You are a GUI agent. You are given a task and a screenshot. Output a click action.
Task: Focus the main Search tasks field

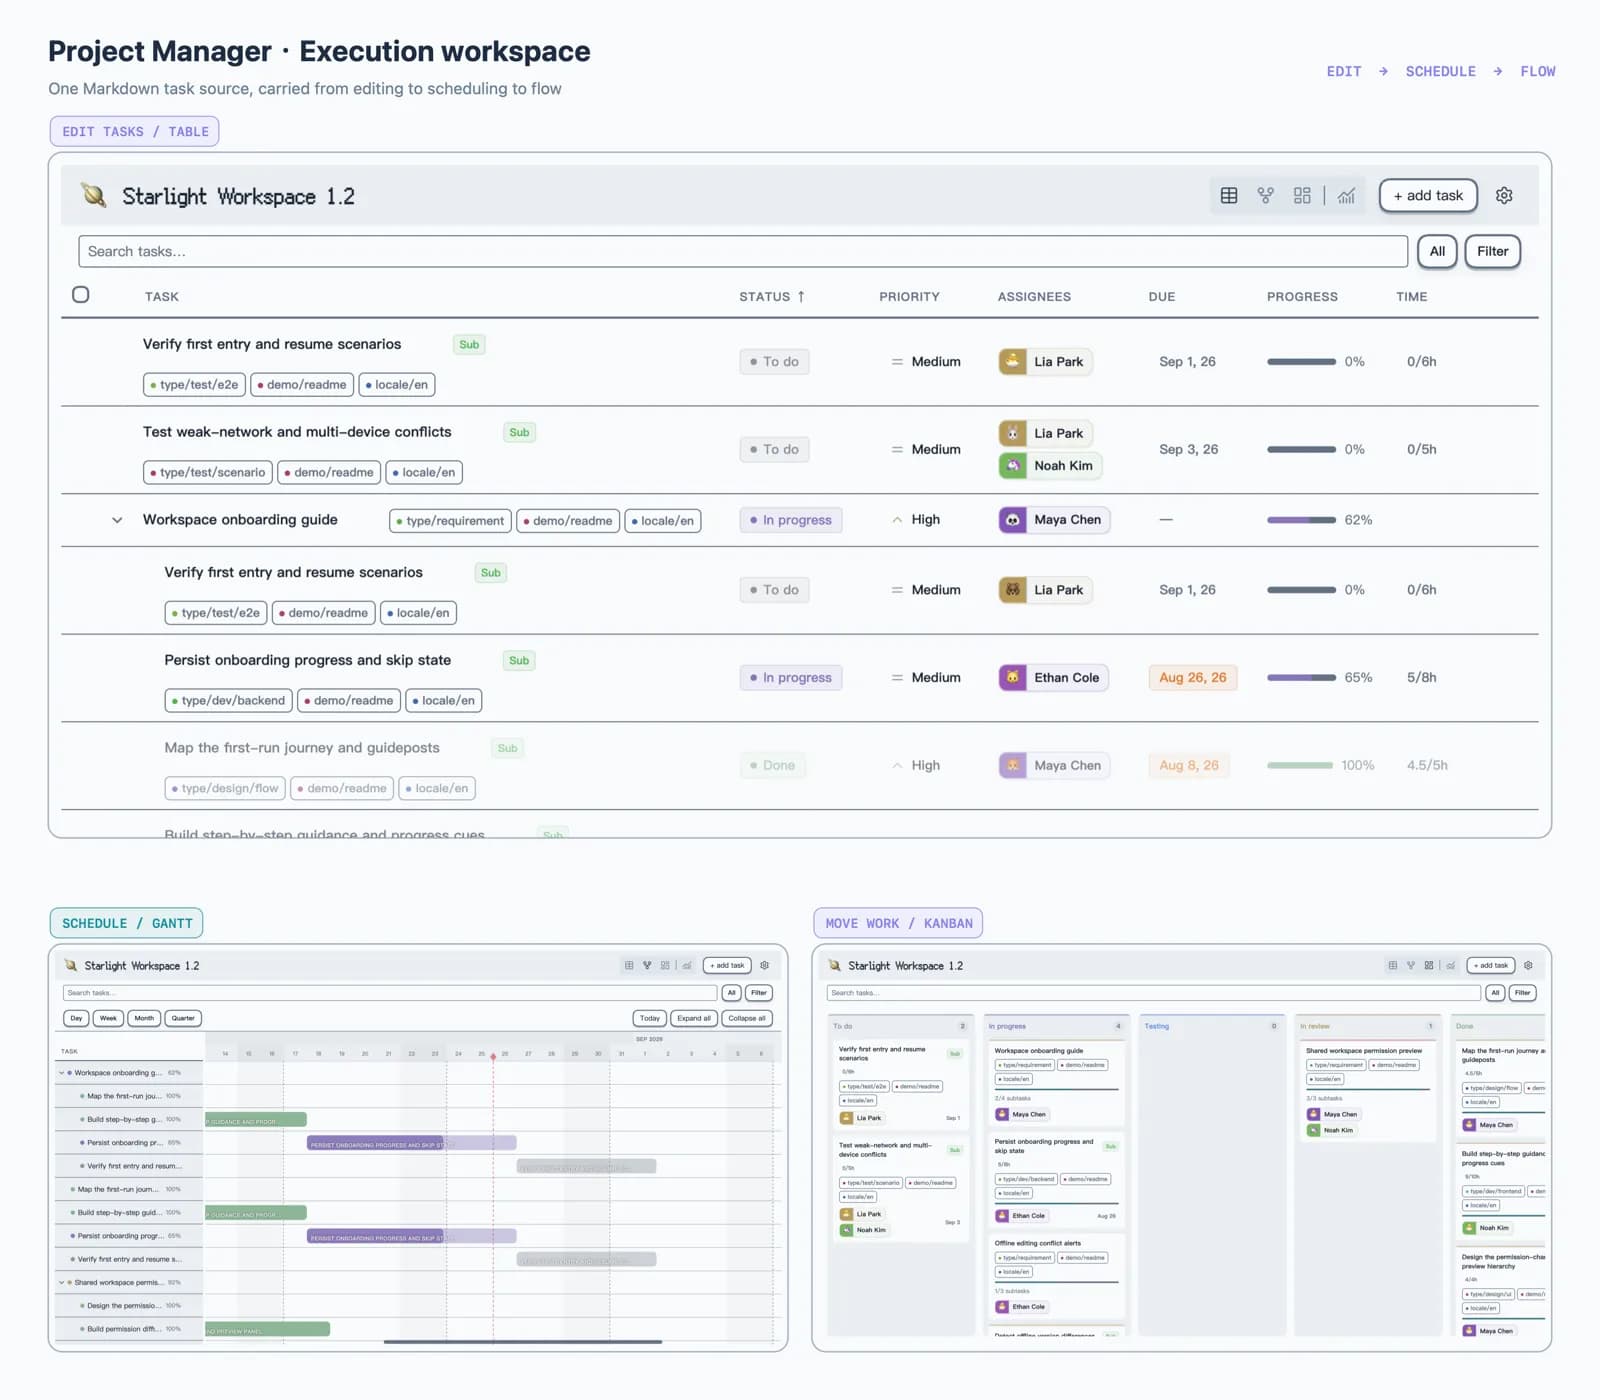pos(742,251)
